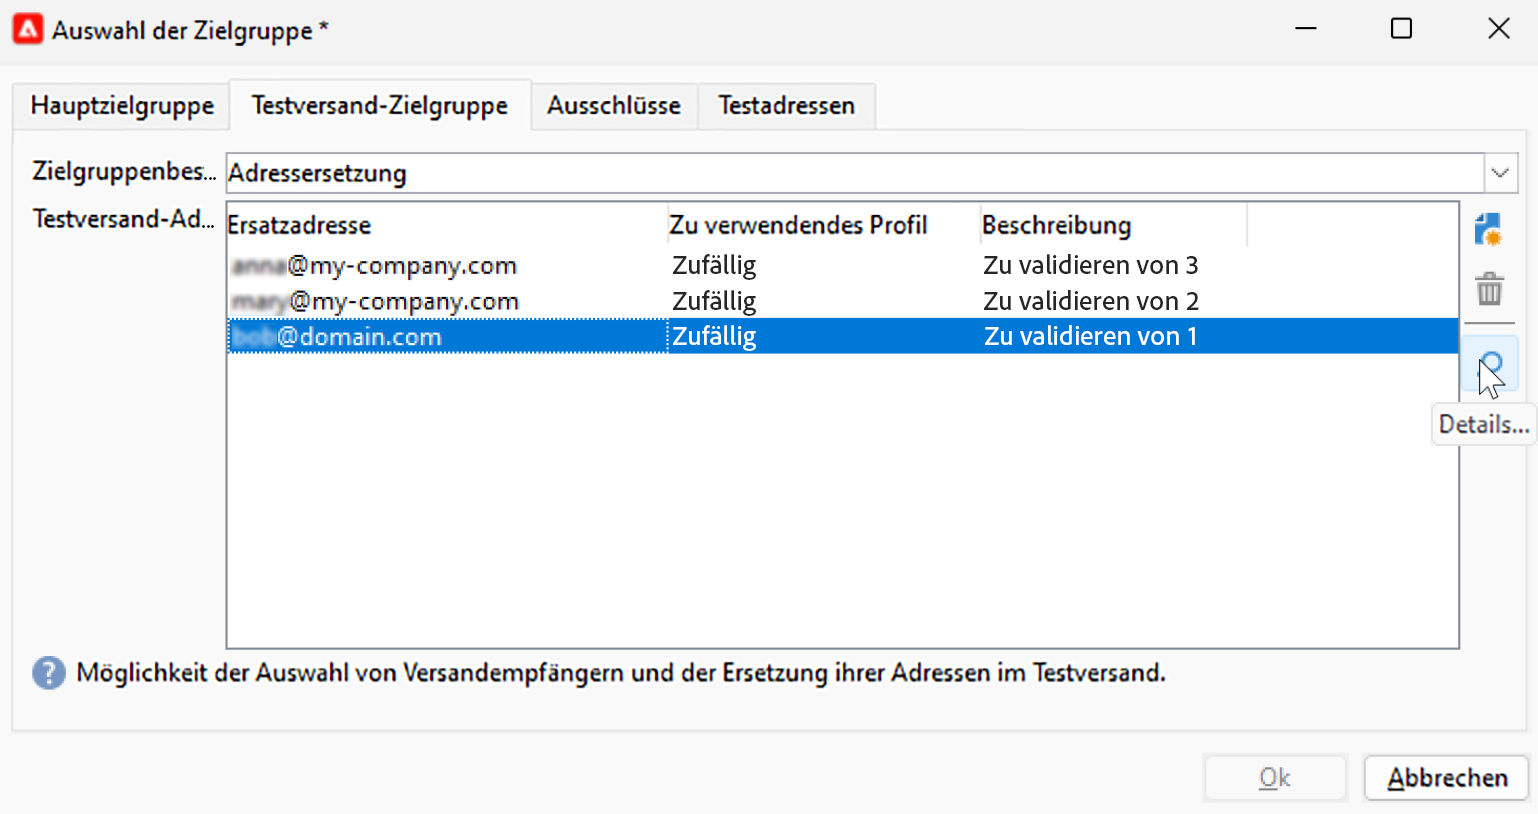Open Details with the magnifier icon
1538x814 pixels.
tap(1491, 366)
